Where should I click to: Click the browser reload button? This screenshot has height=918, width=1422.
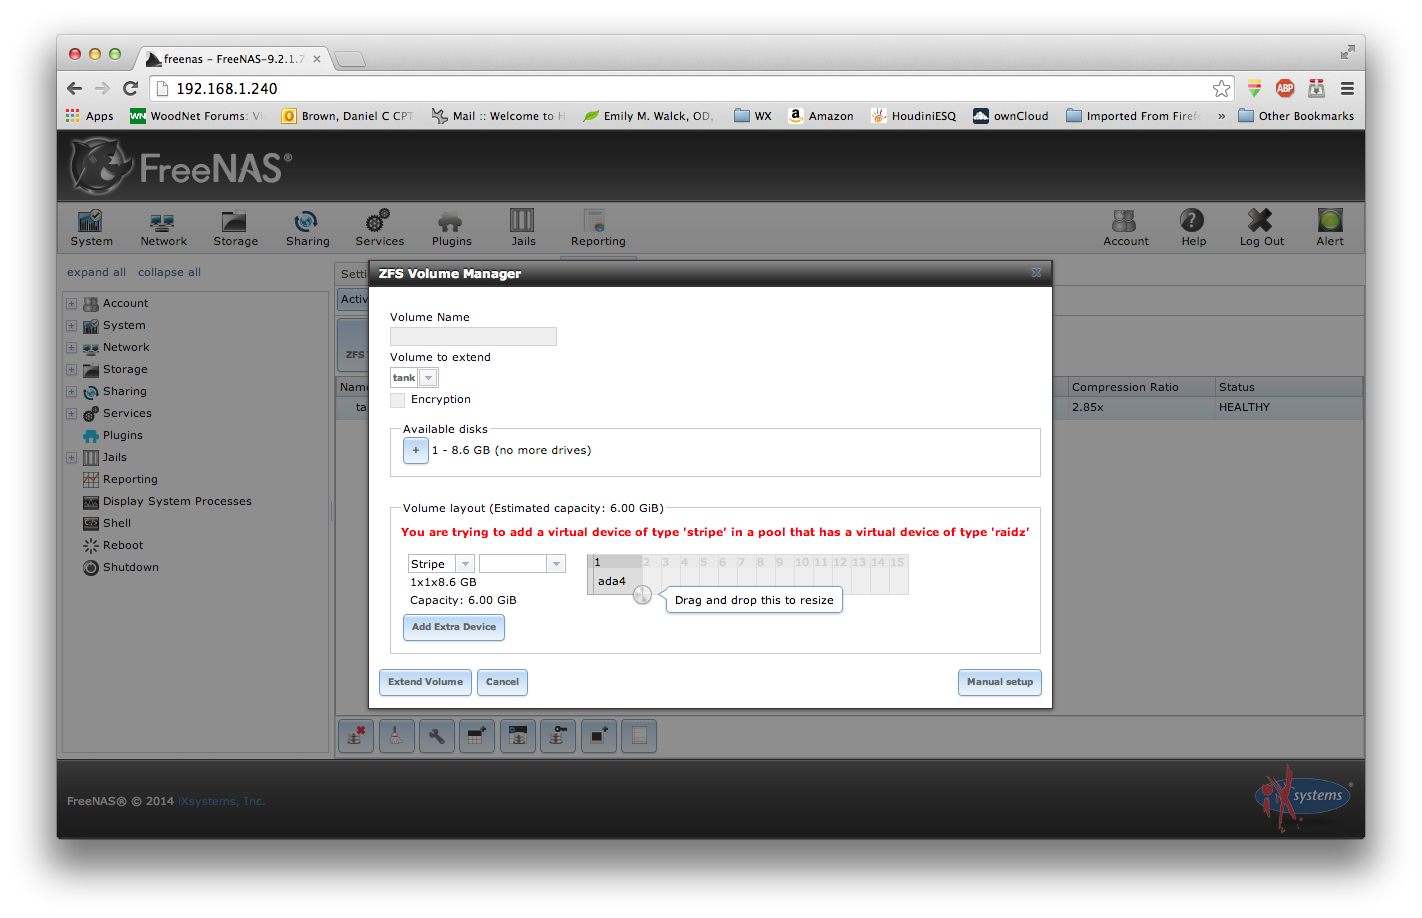(130, 88)
